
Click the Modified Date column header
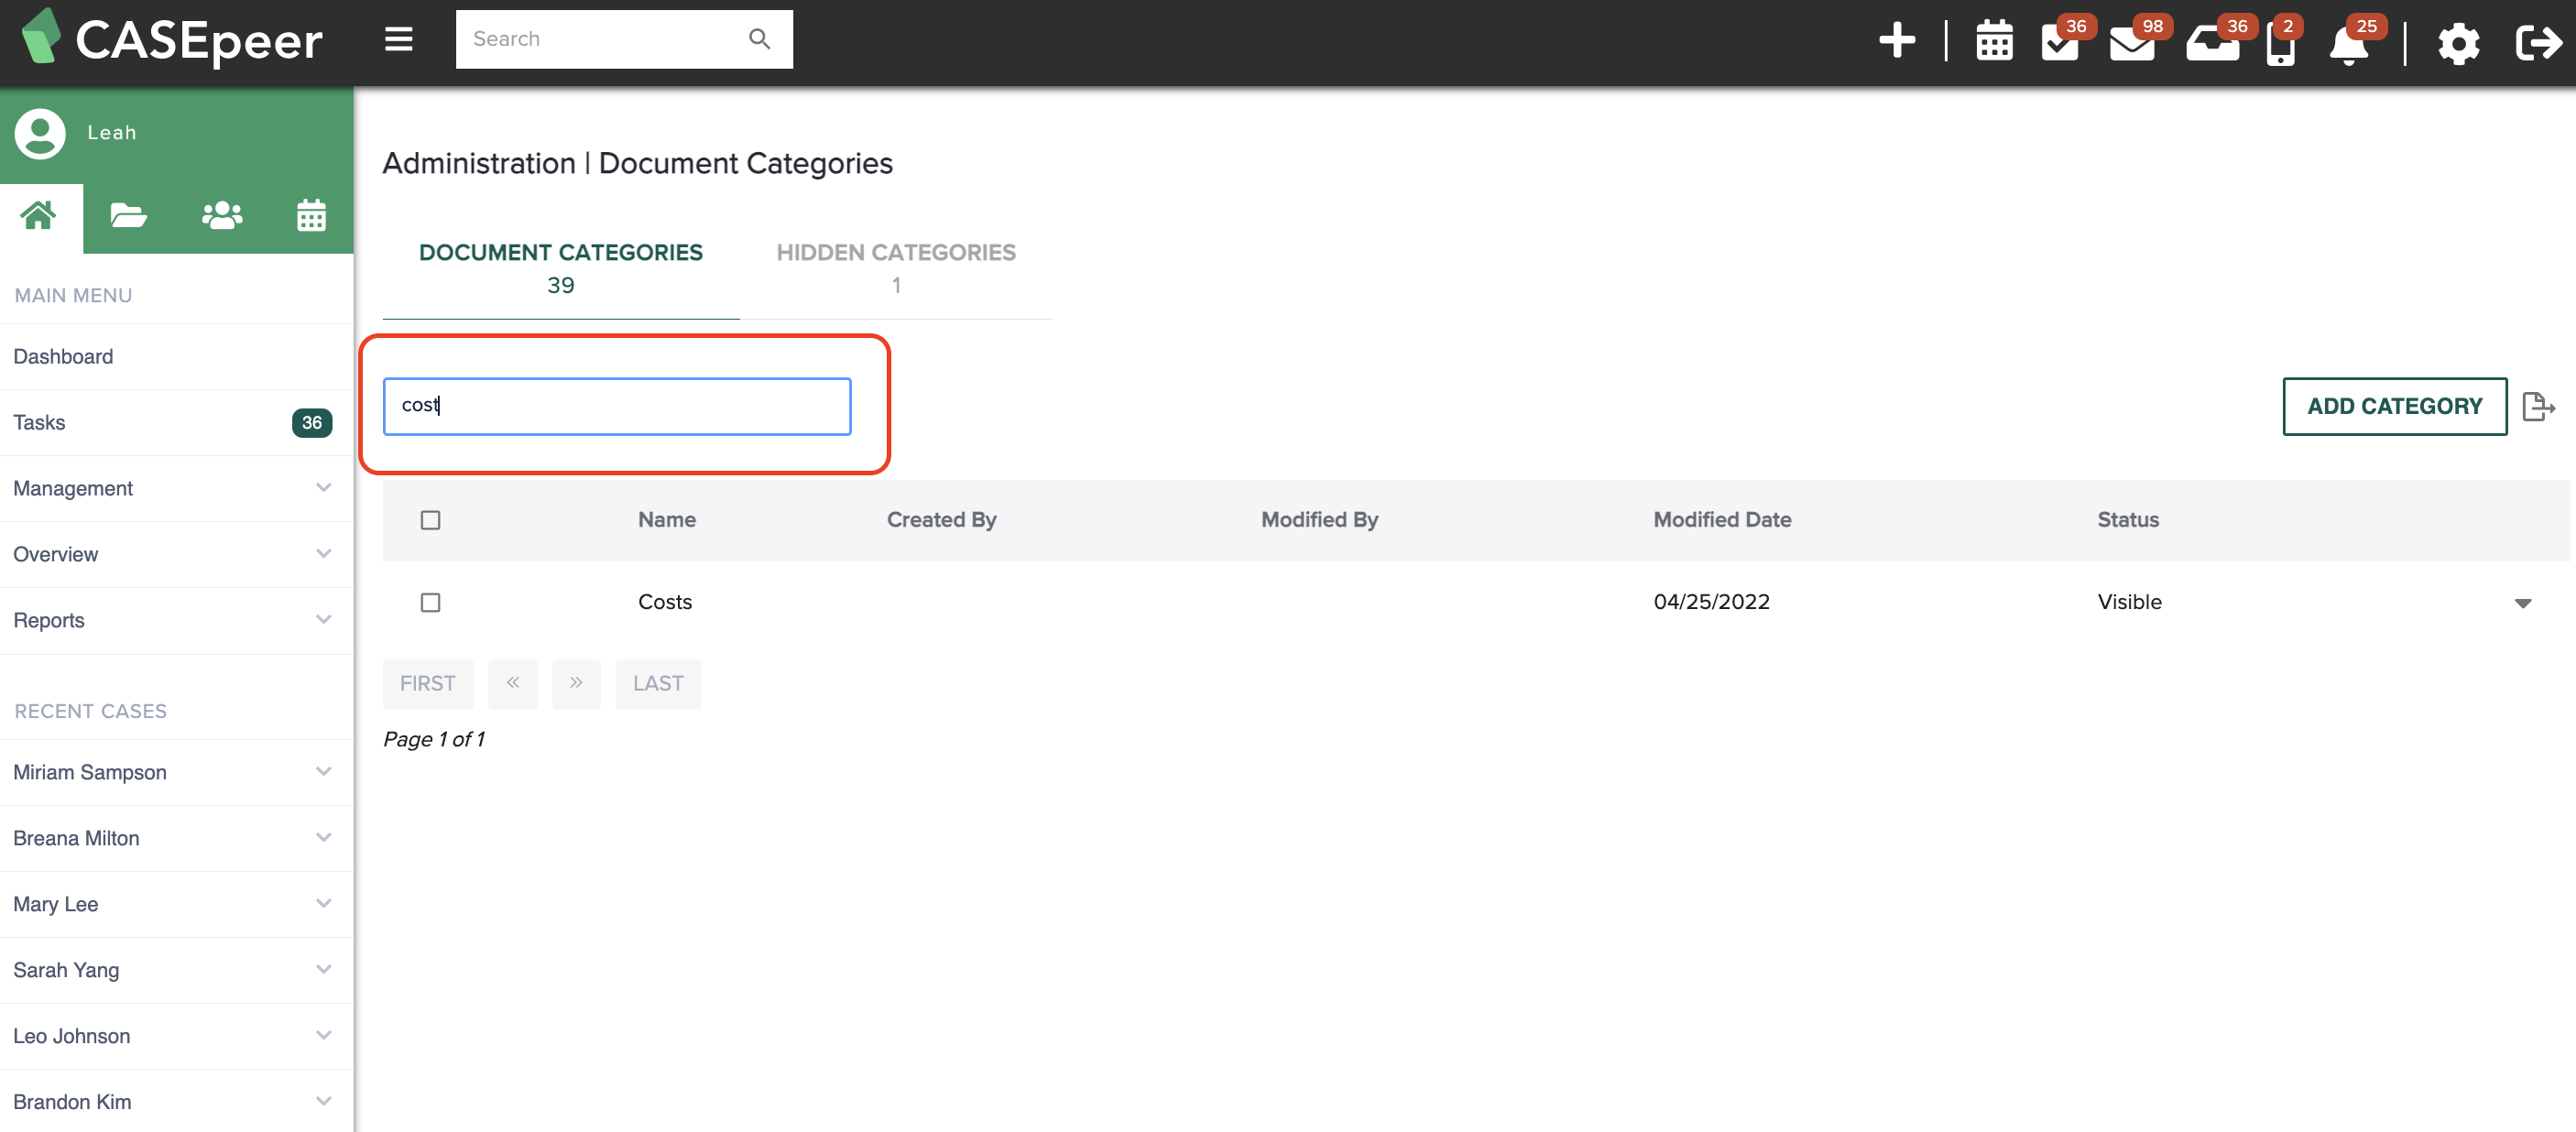(x=1722, y=520)
